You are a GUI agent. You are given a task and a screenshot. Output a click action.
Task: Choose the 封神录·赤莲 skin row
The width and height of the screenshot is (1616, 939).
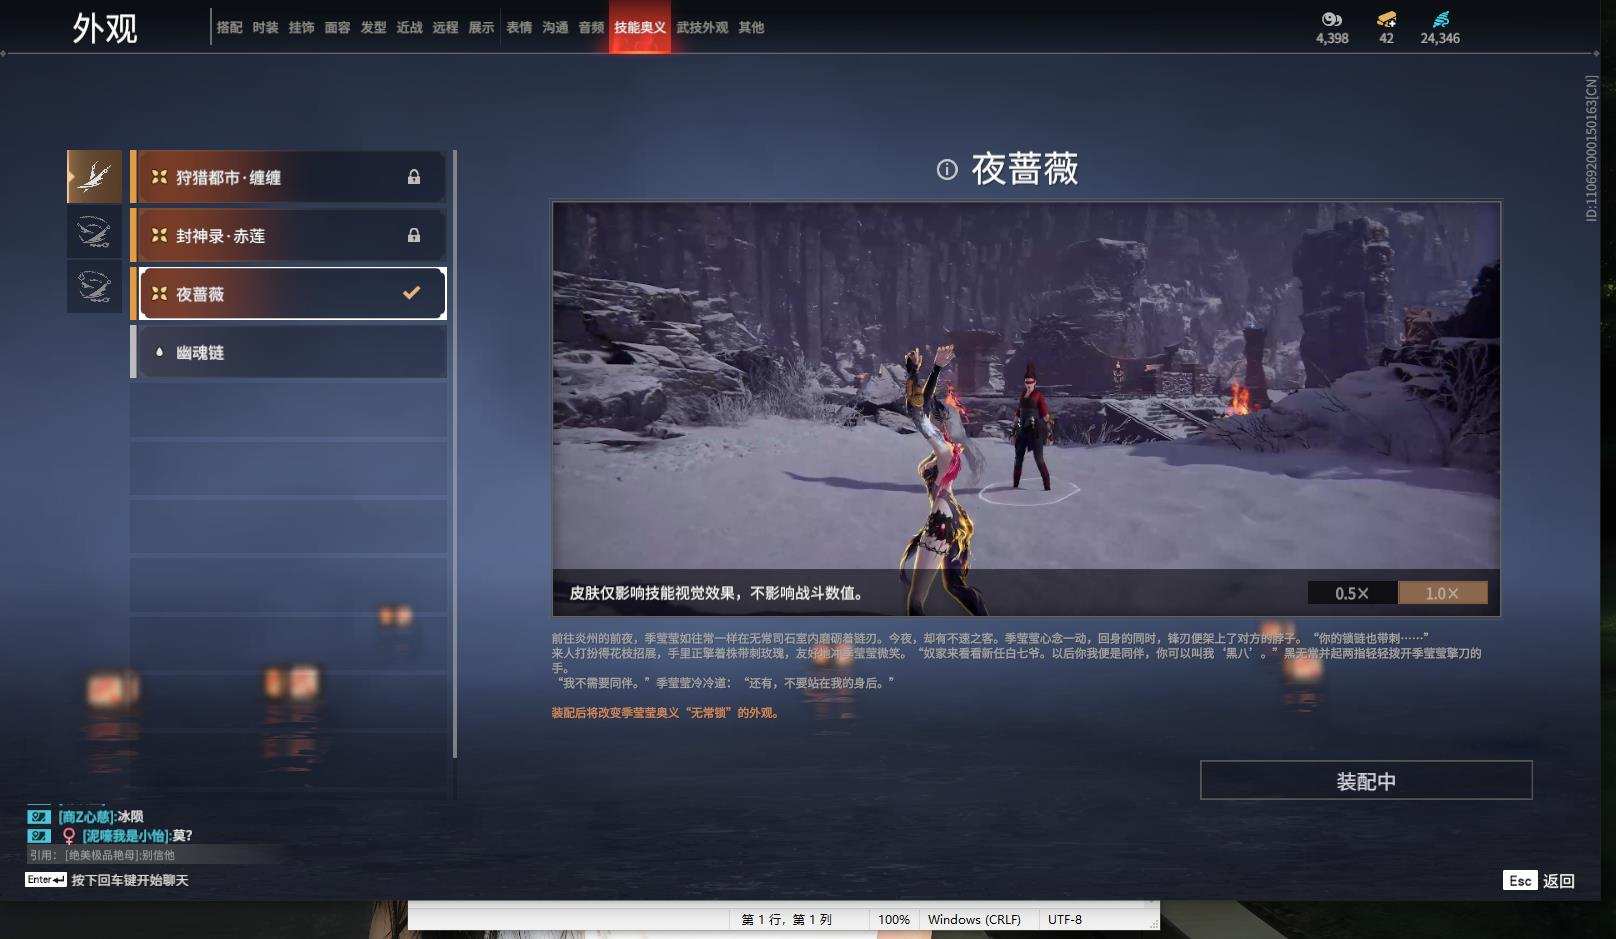pyautogui.click(x=288, y=235)
